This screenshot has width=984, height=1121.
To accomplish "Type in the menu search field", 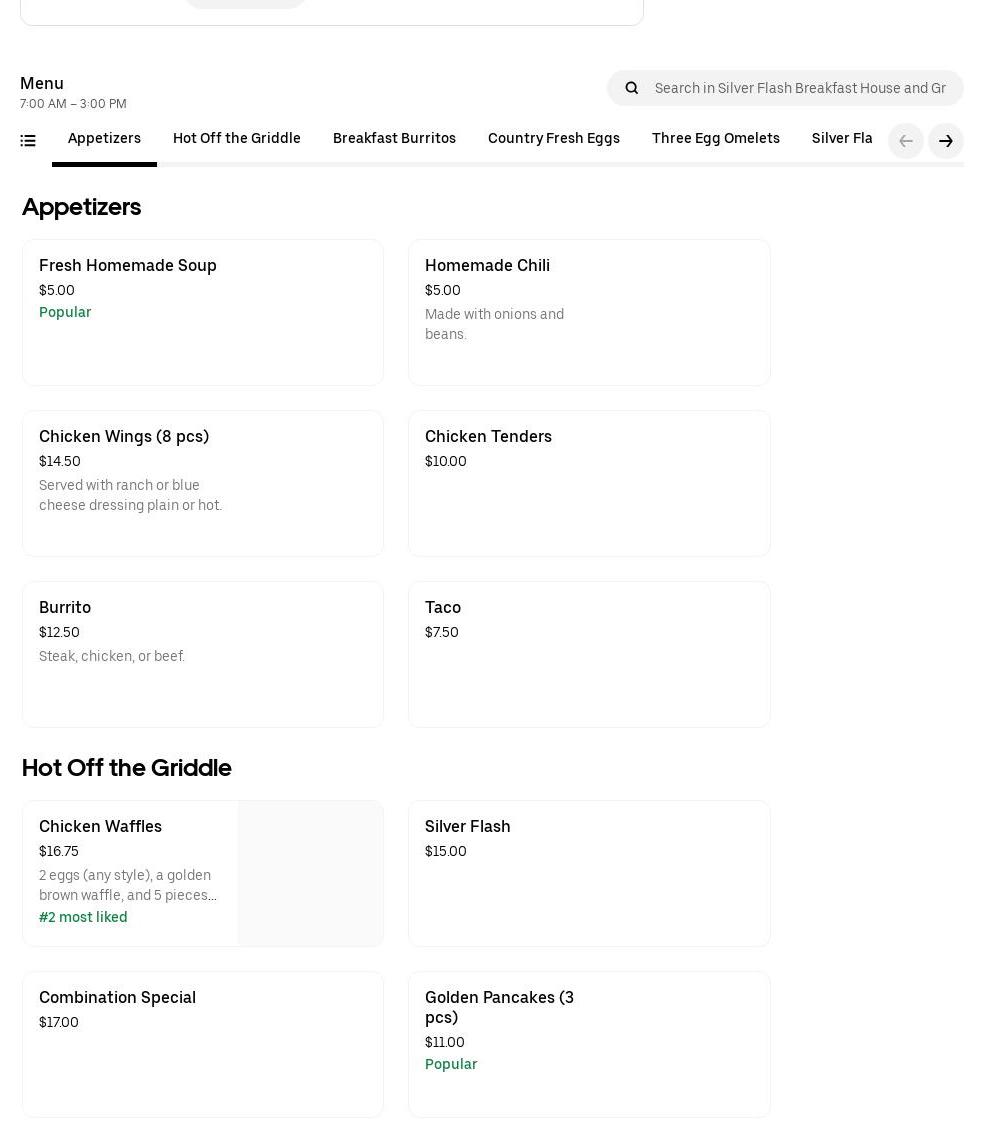I will [x=799, y=88].
